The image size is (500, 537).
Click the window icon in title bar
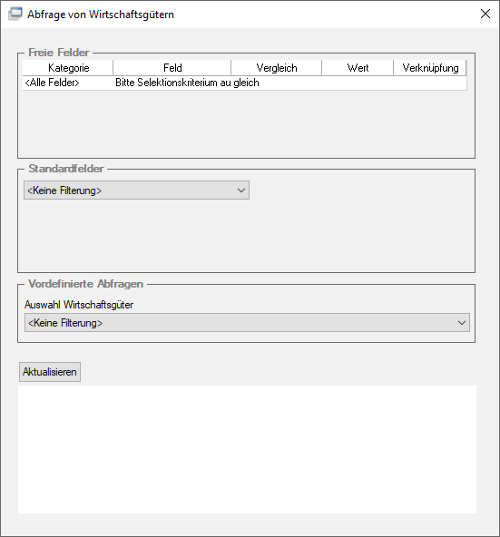(x=15, y=14)
